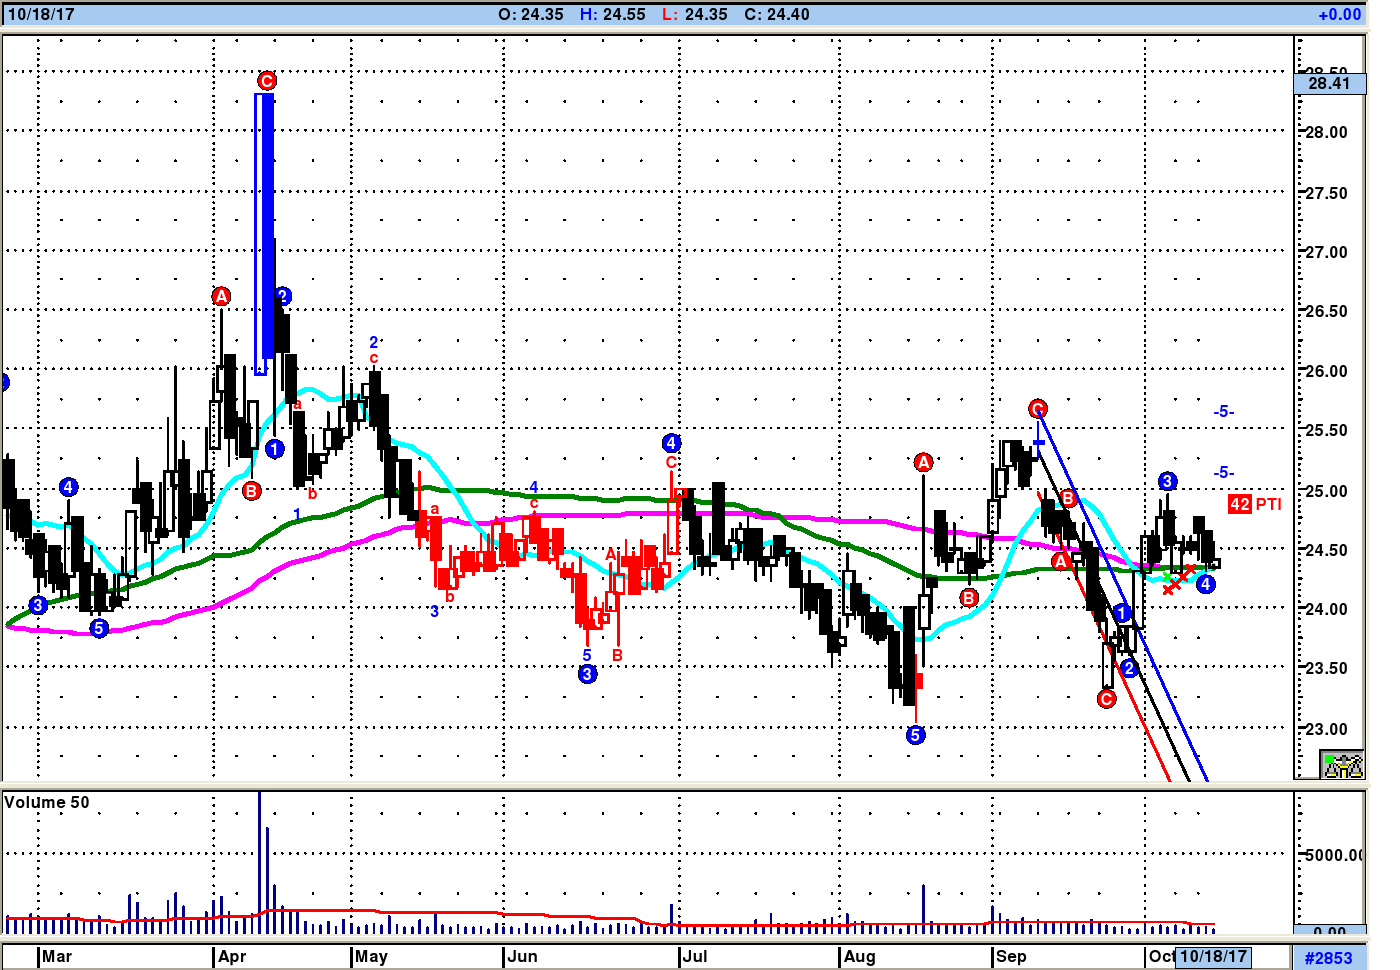Click the blue circled 4 beside the latest October candle
Image resolution: width=1400 pixels, height=970 pixels.
(1206, 584)
